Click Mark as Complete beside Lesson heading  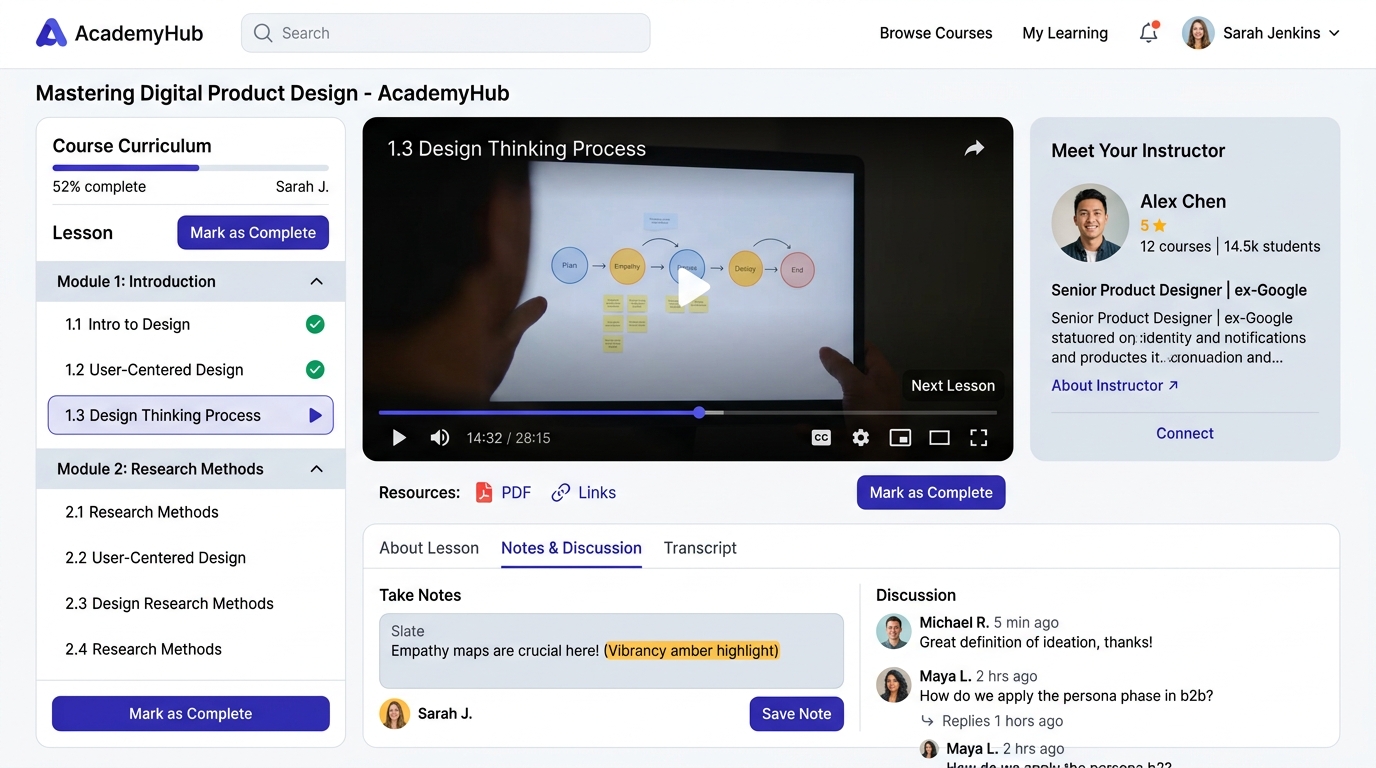[253, 232]
